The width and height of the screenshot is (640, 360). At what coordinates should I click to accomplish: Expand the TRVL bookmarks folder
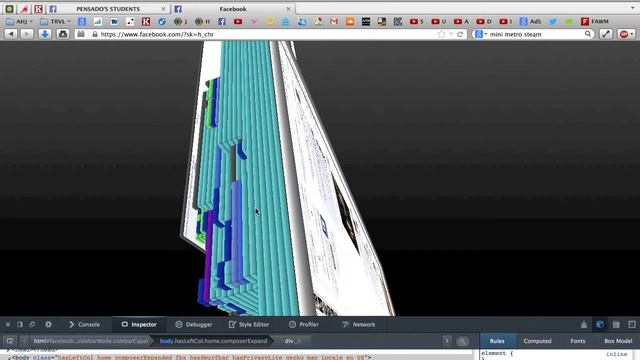click(55, 21)
